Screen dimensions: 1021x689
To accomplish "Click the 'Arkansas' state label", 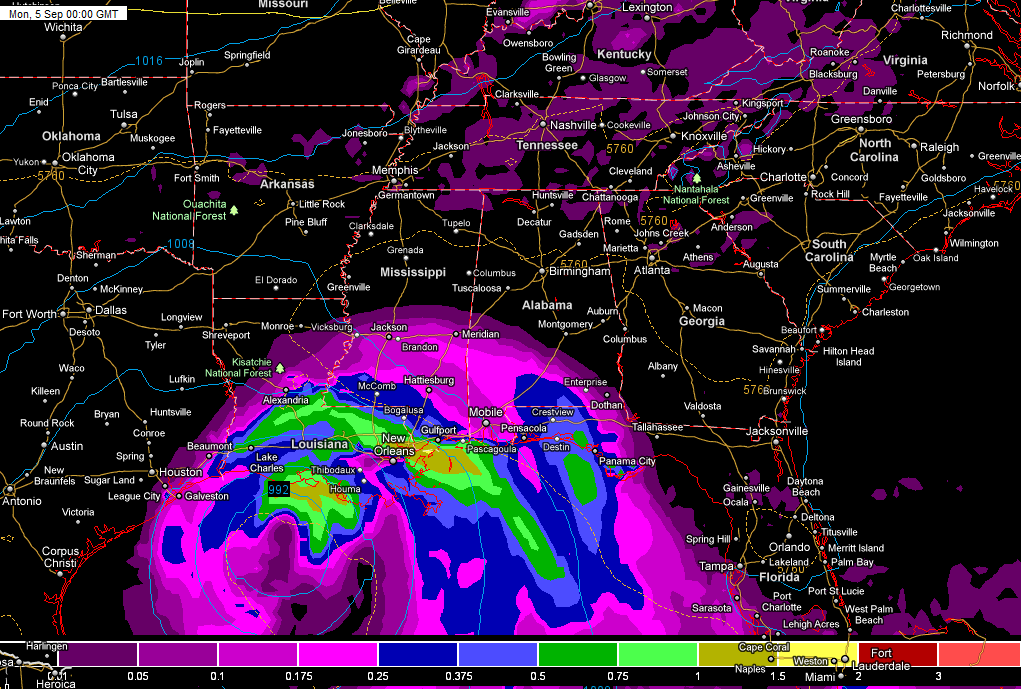I will [287, 184].
